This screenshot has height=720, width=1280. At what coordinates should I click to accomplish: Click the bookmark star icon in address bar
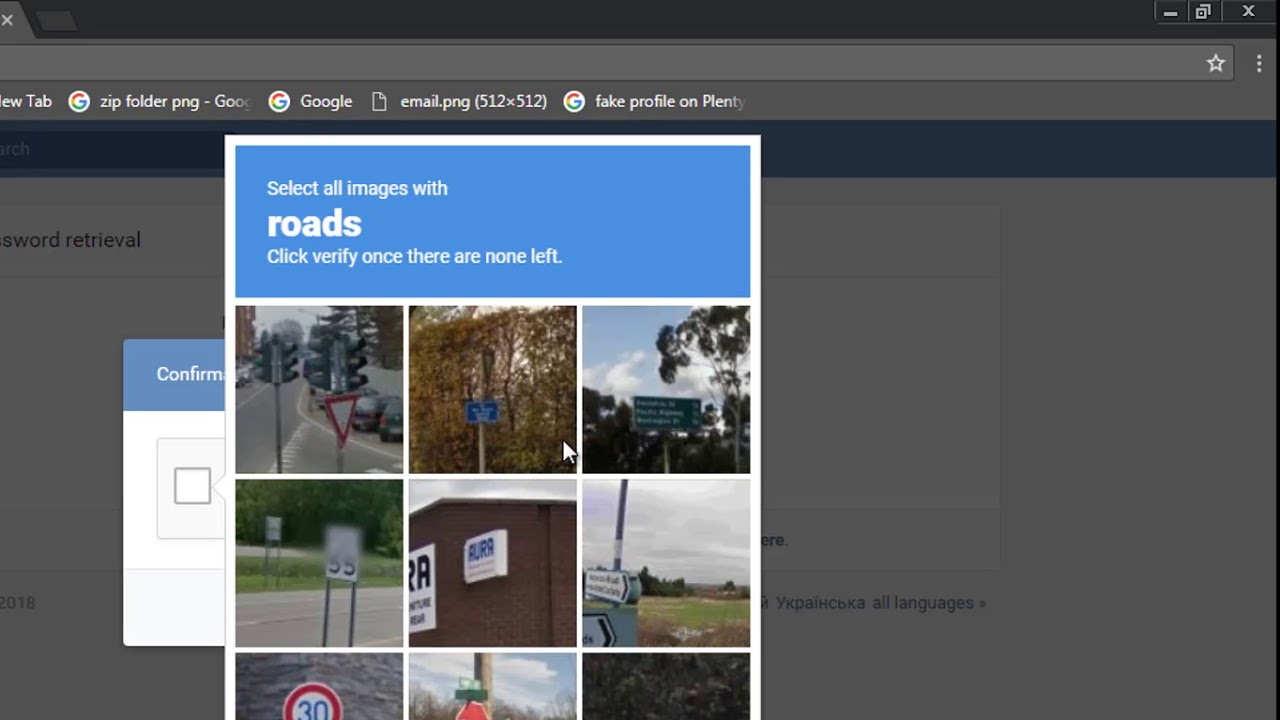[x=1215, y=63]
